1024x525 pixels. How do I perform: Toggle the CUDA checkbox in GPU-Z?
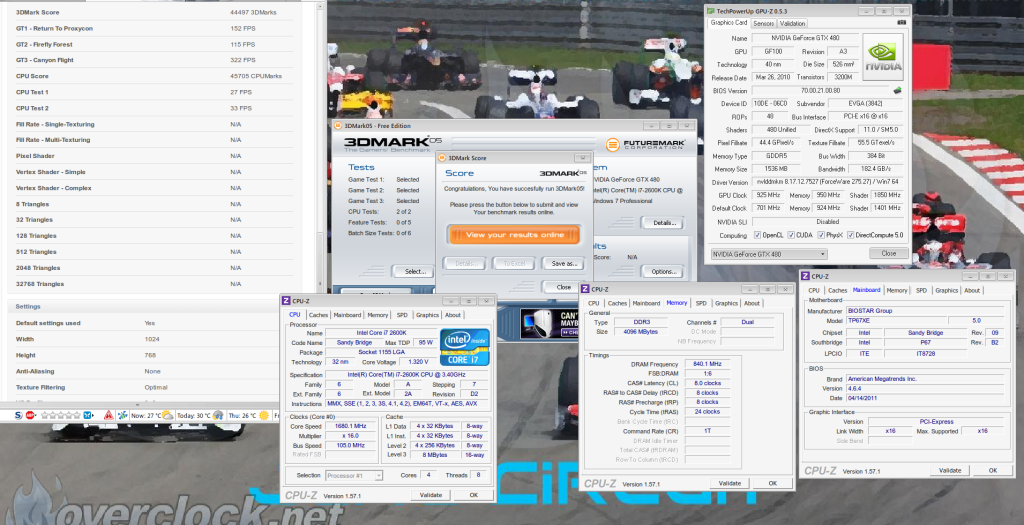(791, 235)
